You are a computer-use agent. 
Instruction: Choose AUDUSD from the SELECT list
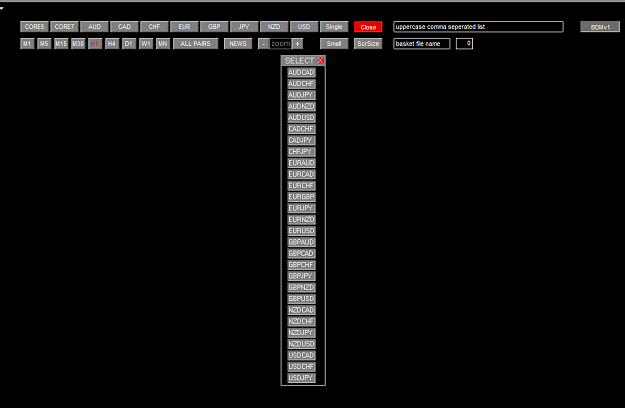coord(301,118)
